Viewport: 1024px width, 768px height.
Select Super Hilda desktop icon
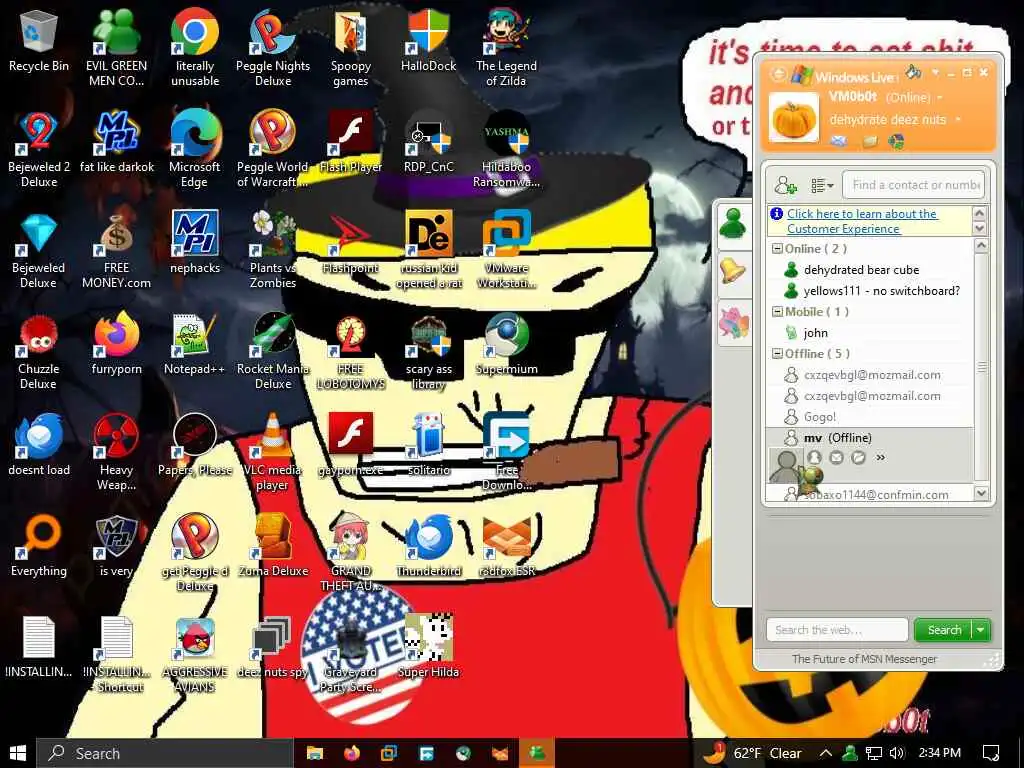pos(428,647)
